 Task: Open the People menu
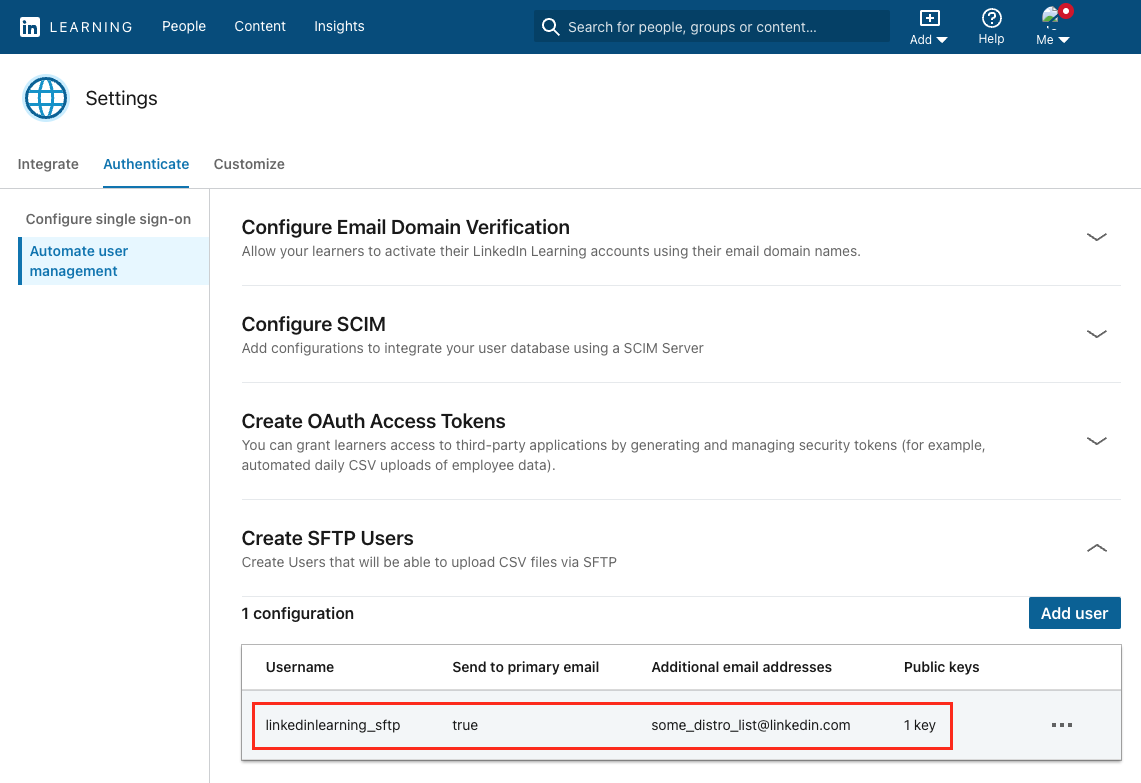(x=184, y=26)
